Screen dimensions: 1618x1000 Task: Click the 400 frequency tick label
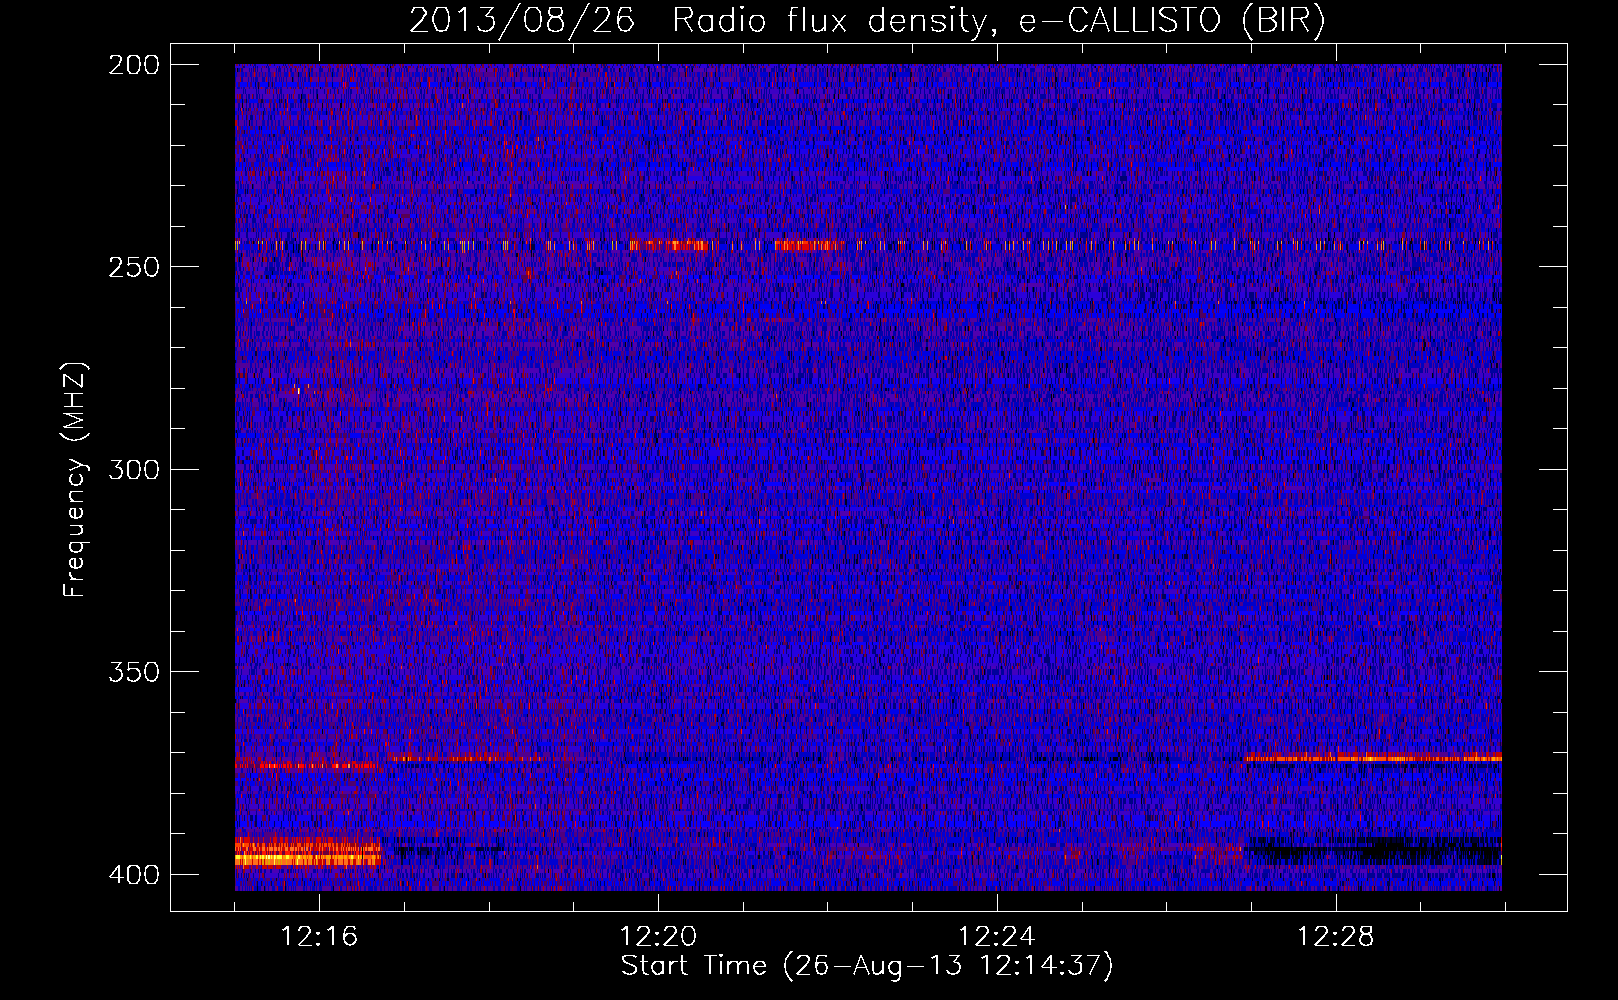(133, 874)
